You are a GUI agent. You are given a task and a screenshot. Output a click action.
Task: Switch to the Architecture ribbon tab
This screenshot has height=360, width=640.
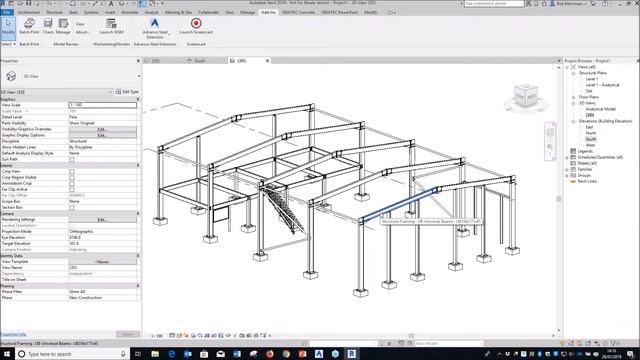click(x=29, y=12)
